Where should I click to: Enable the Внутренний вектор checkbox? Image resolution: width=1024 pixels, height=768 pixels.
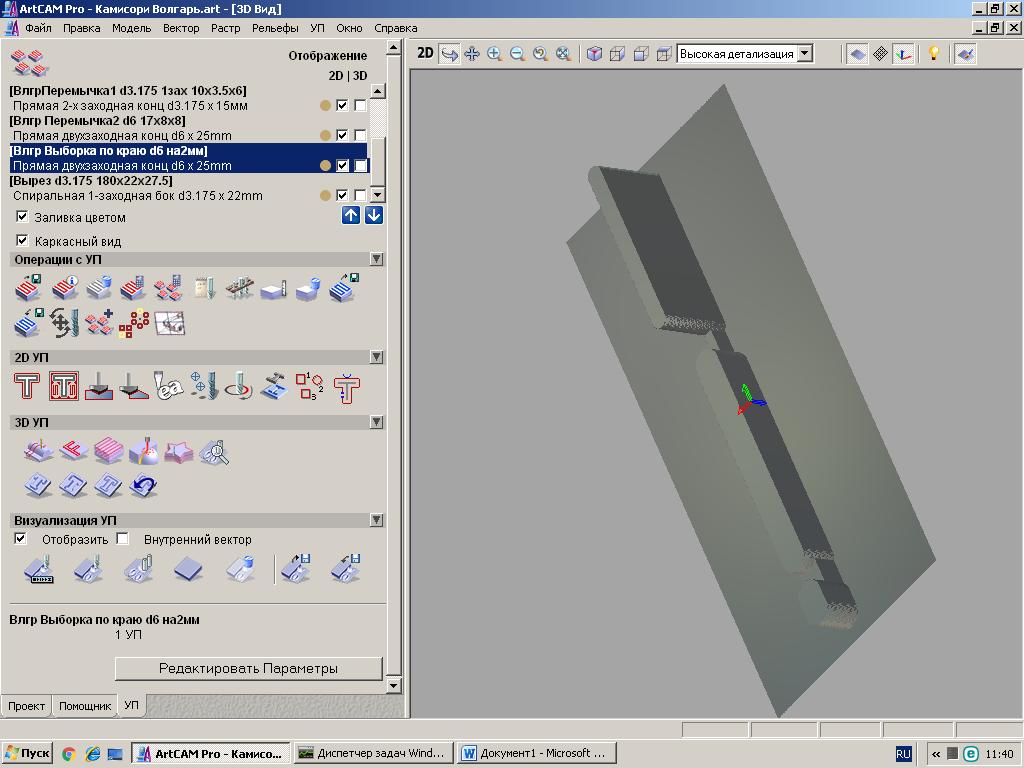click(122, 539)
